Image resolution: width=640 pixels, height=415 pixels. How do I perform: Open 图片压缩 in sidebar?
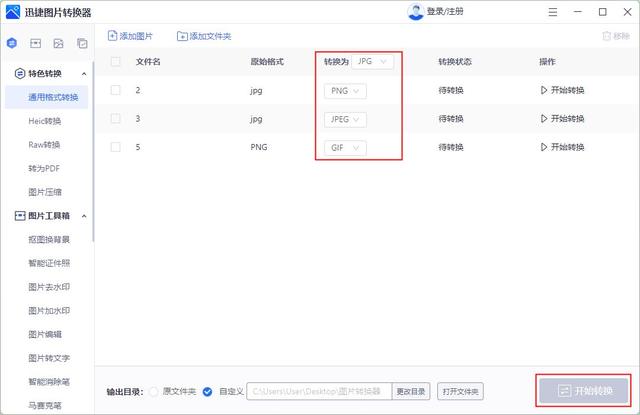(x=45, y=192)
